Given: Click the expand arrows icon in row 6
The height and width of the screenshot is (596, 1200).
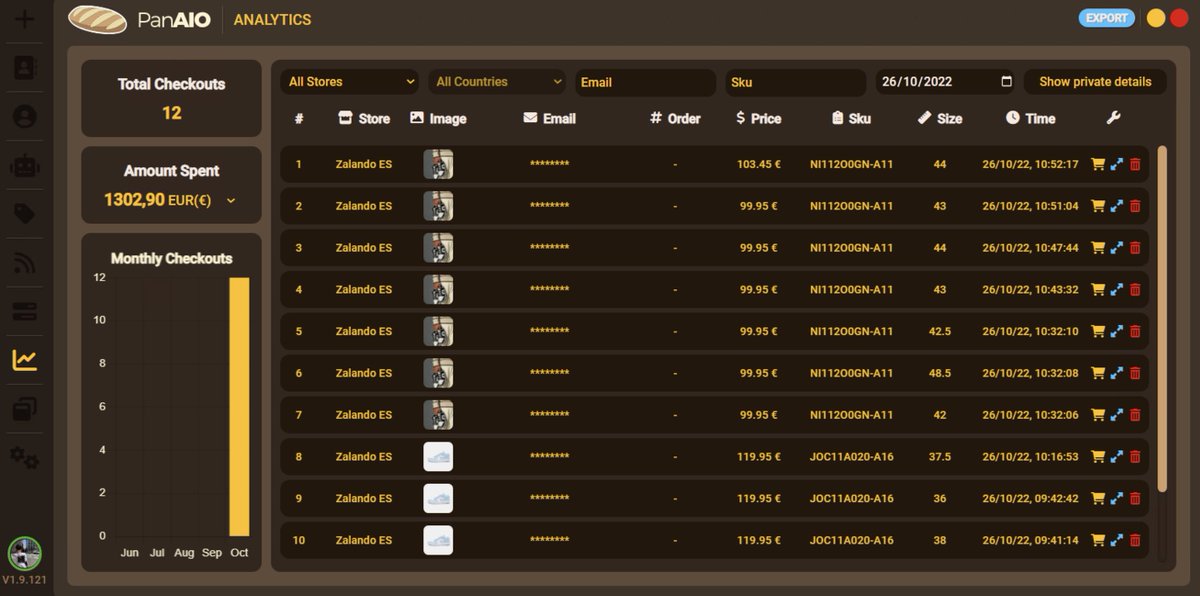Looking at the screenshot, I should click(x=1117, y=373).
